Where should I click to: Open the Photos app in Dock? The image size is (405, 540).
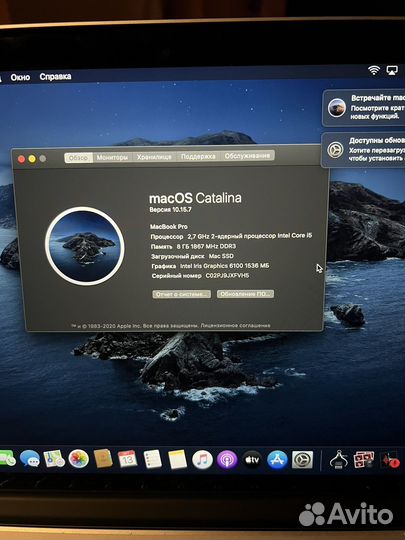[x=79, y=459]
